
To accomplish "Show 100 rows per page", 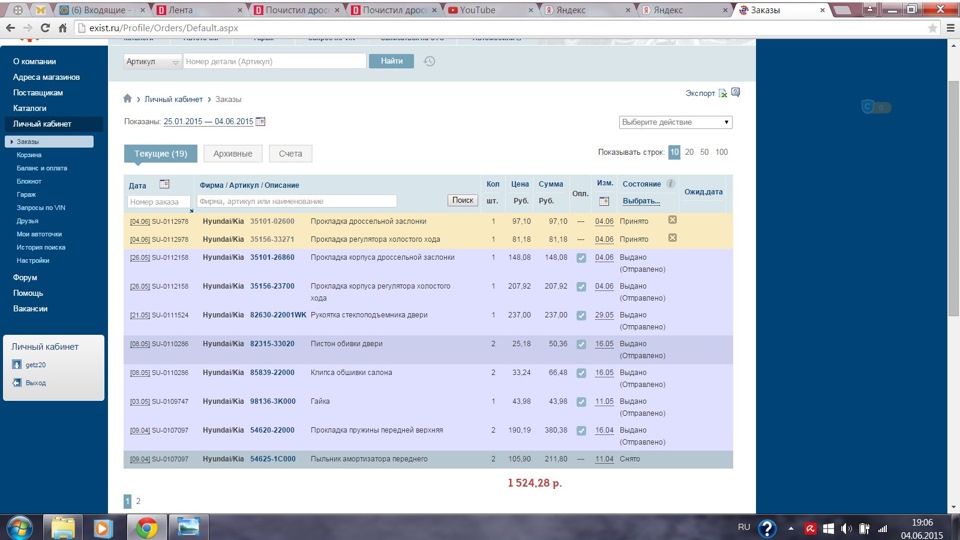I will [722, 152].
